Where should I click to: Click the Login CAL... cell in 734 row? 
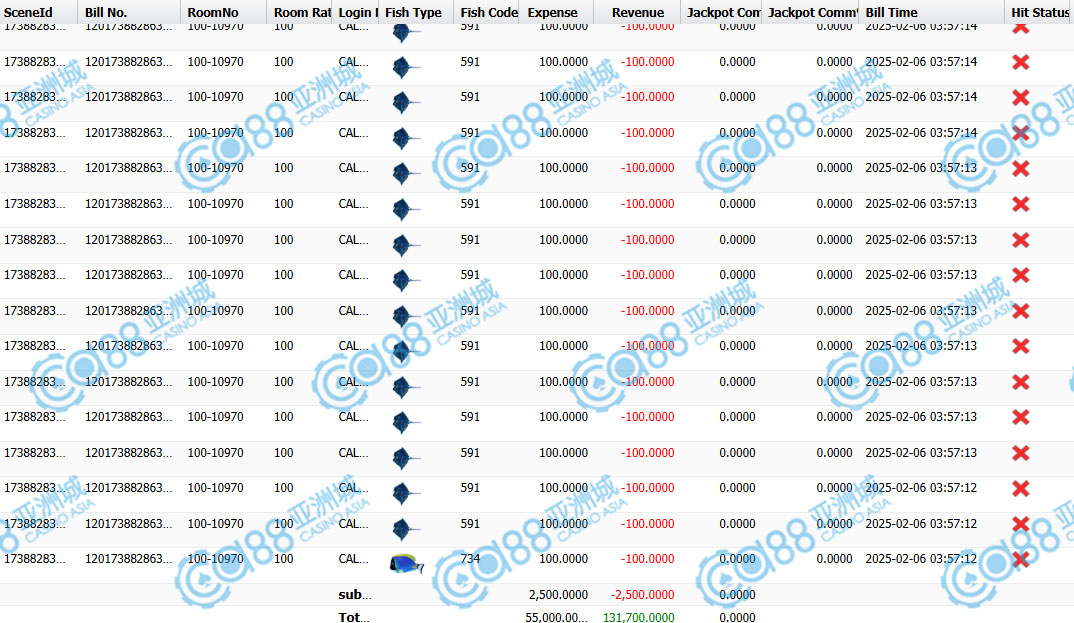pos(353,559)
